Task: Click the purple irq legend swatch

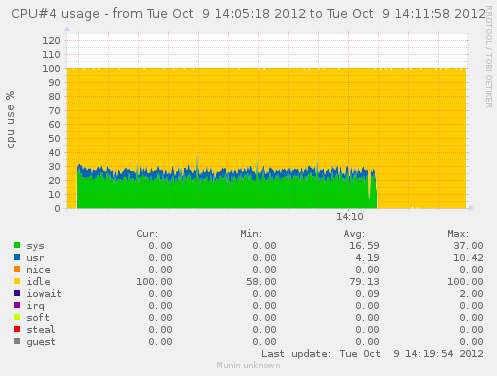Action: coord(17,305)
